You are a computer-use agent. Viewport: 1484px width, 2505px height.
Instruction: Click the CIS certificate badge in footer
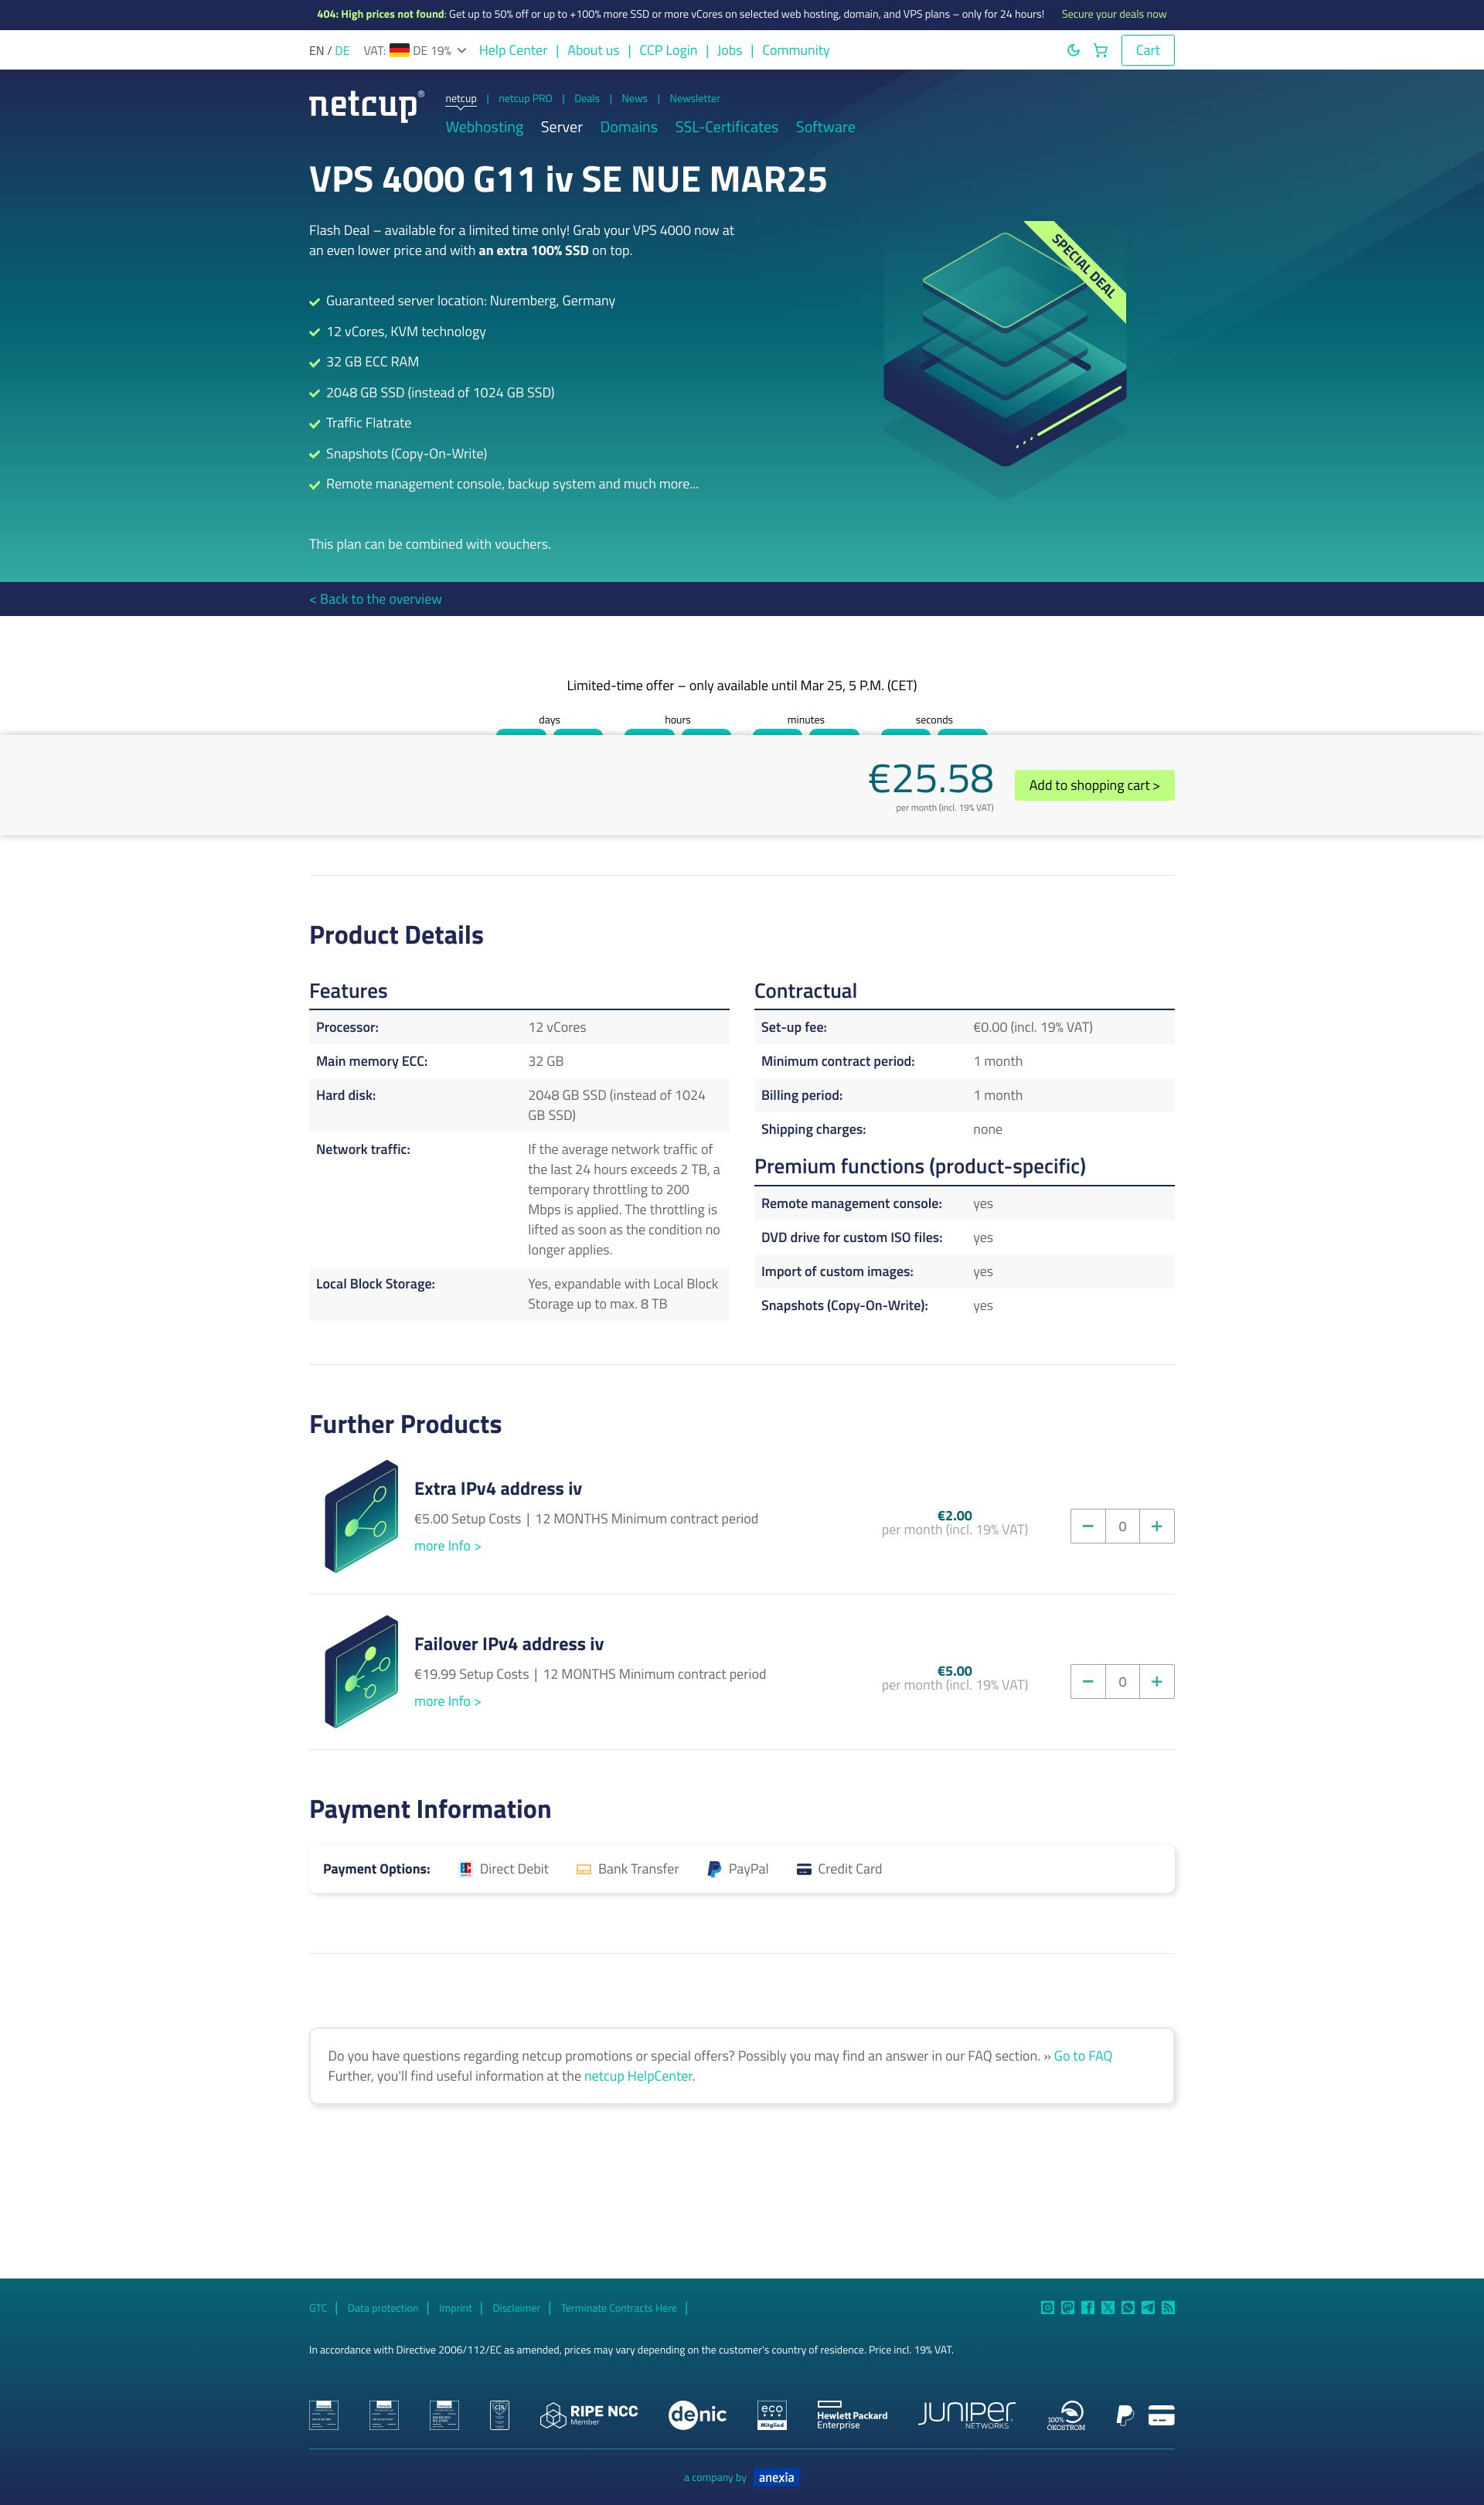coord(500,2415)
